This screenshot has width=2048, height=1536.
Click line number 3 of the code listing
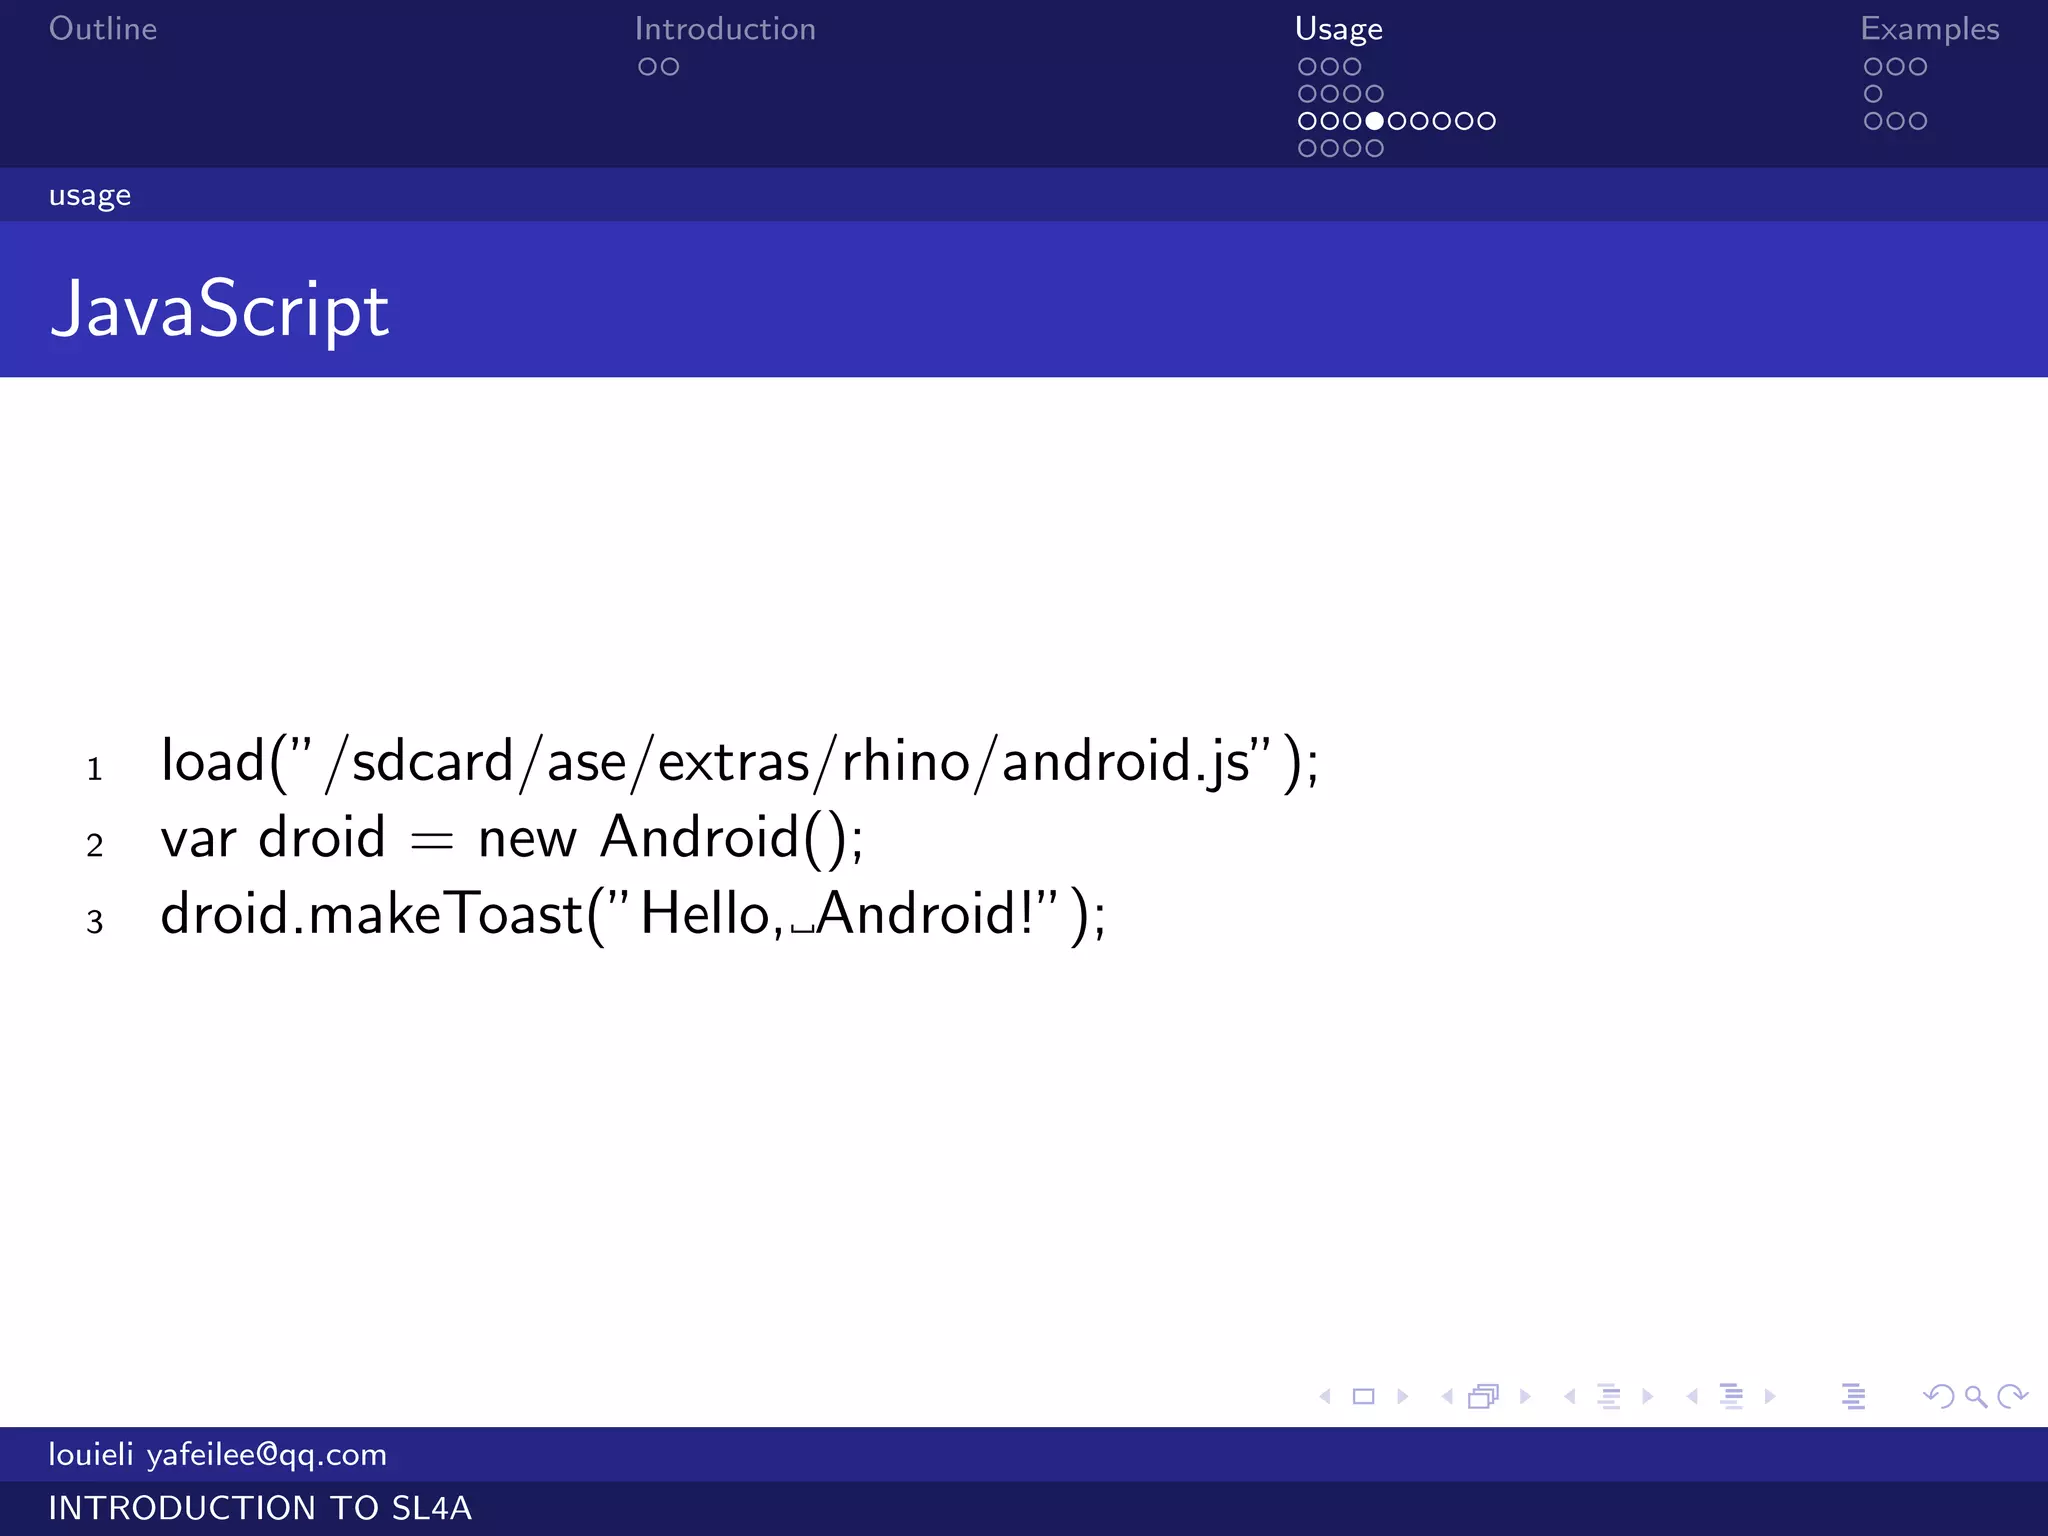[x=95, y=921]
